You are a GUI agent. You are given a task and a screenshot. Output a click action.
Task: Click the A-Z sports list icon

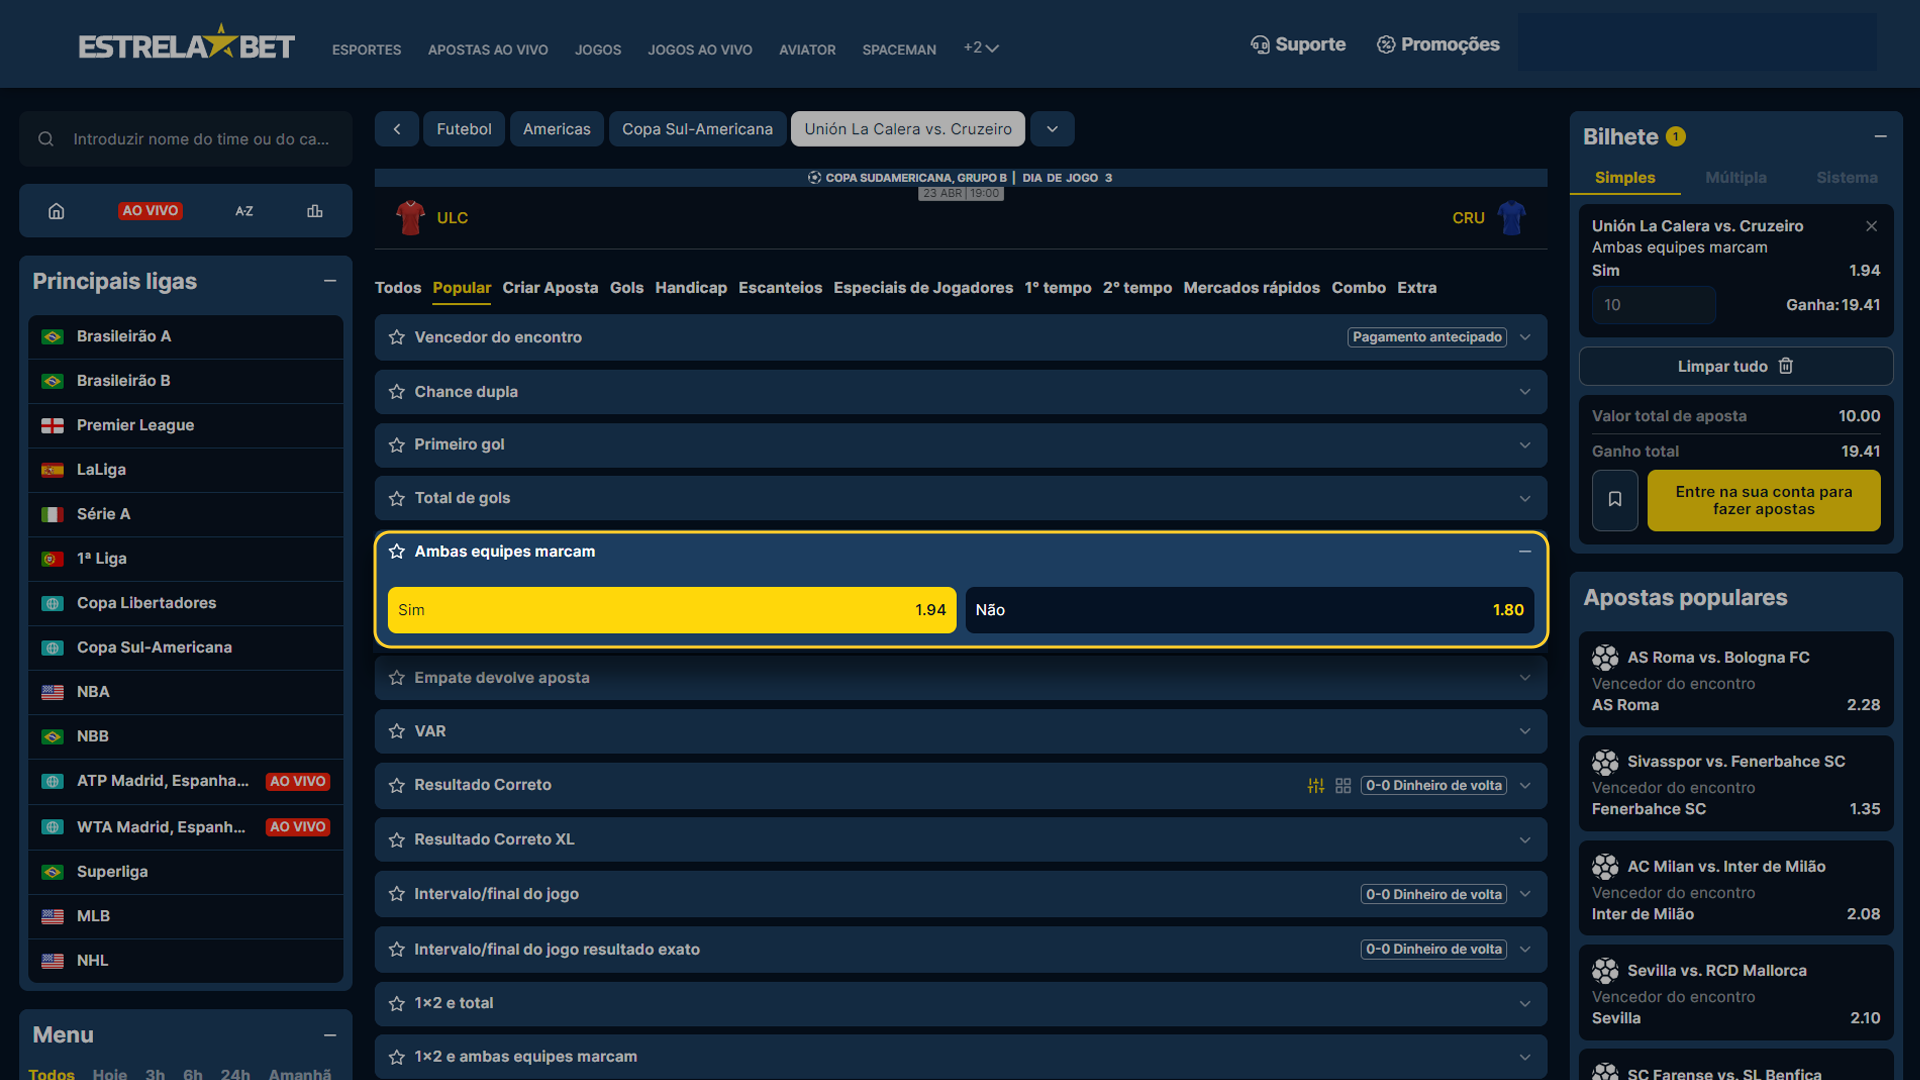(x=244, y=211)
